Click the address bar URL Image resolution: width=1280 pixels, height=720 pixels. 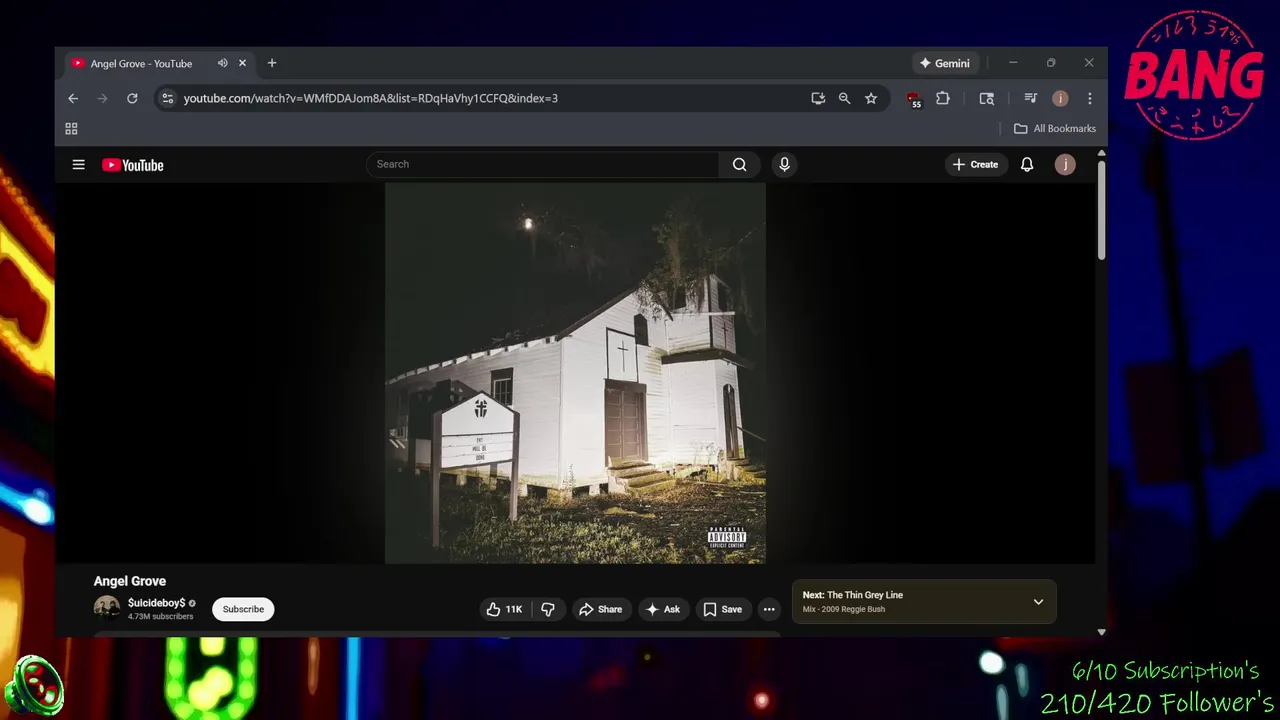point(371,98)
